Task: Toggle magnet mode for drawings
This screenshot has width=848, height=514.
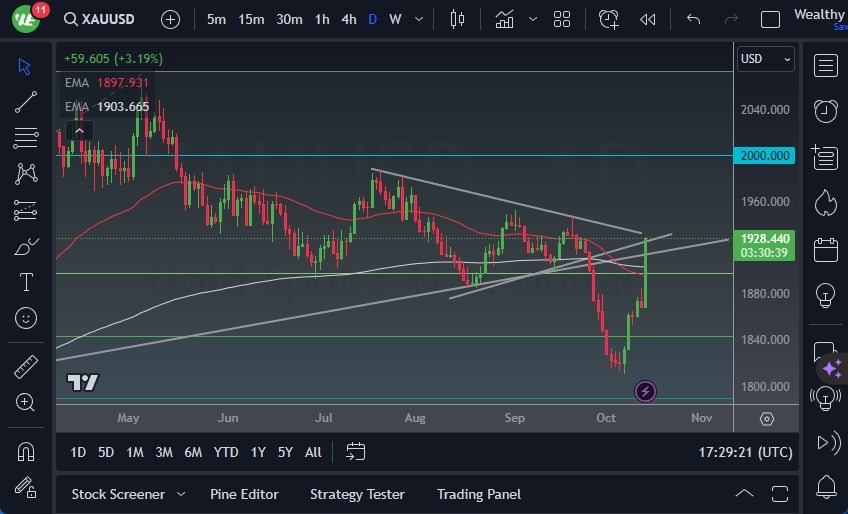Action: tap(26, 451)
